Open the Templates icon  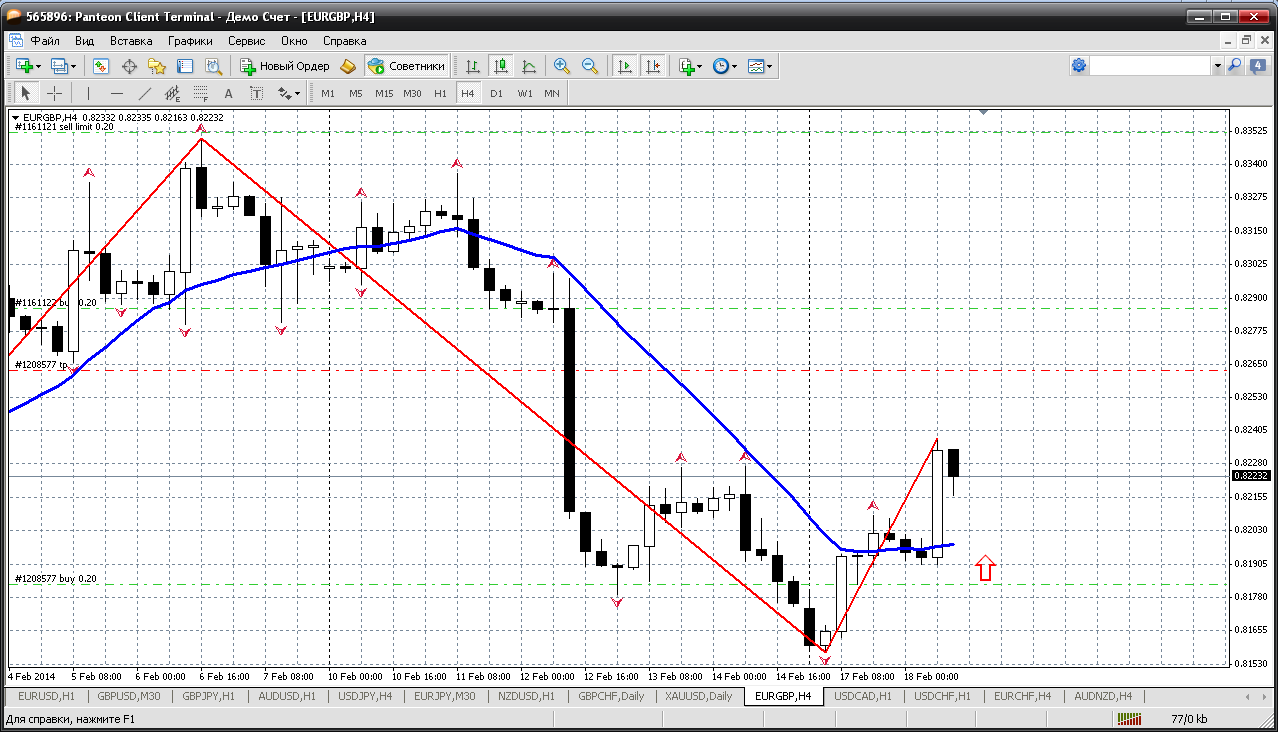click(756, 66)
